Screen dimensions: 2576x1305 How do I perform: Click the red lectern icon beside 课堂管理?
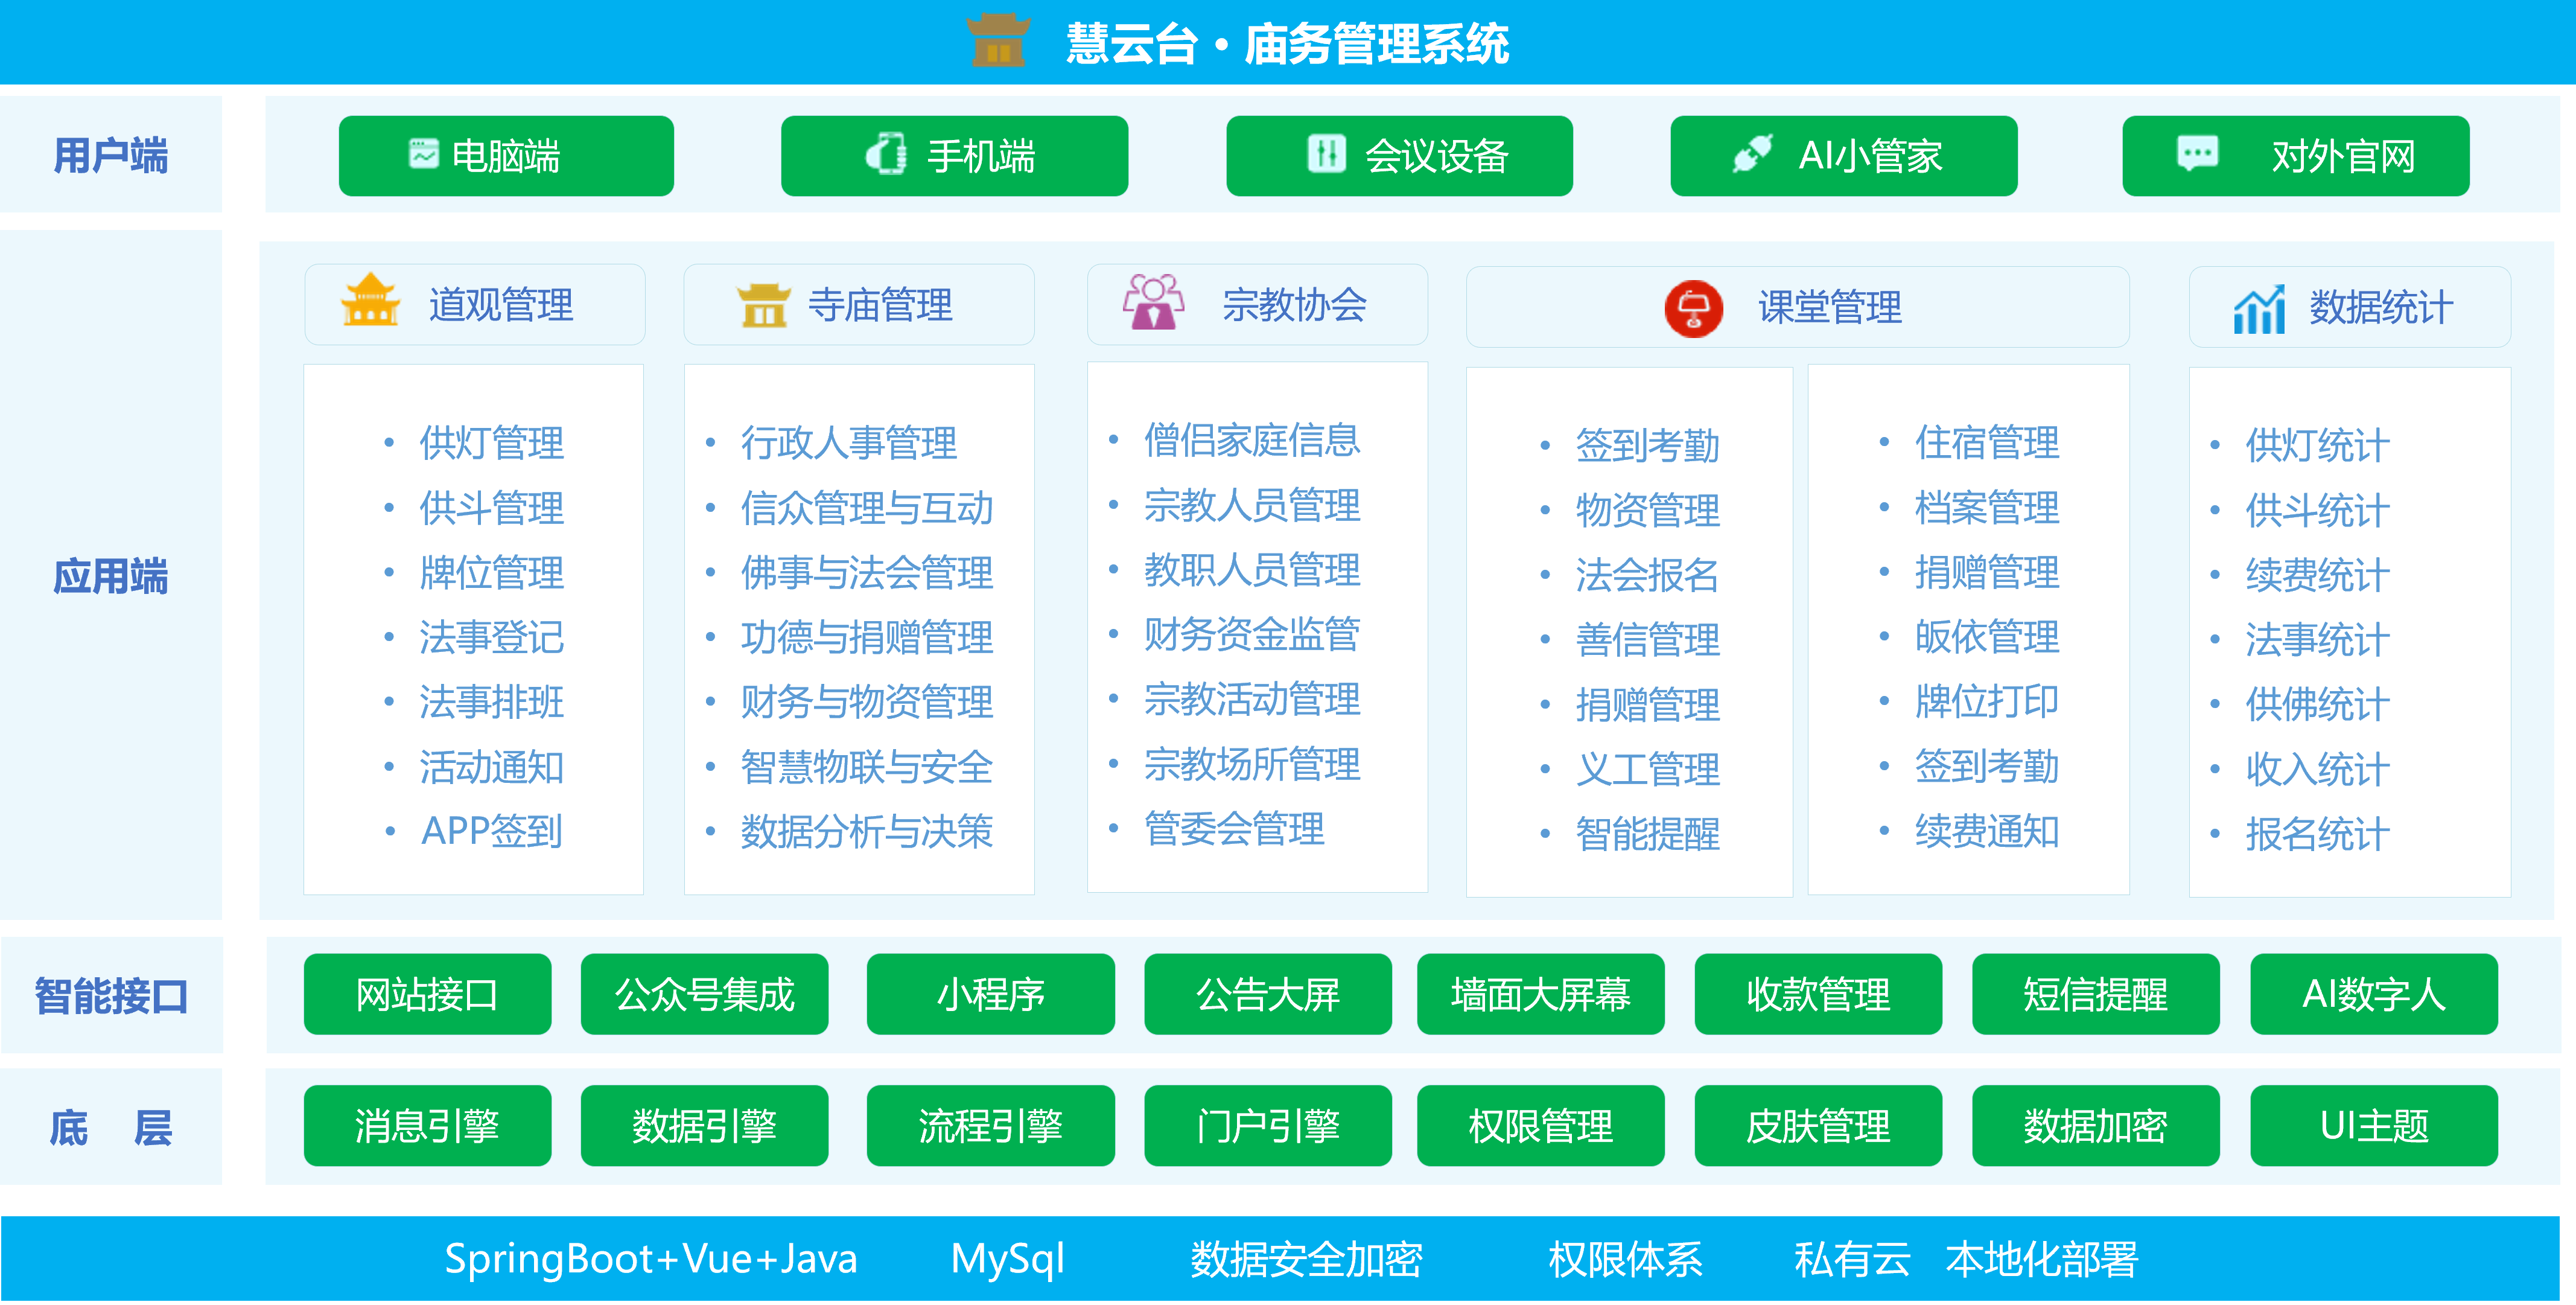pyautogui.click(x=1693, y=308)
